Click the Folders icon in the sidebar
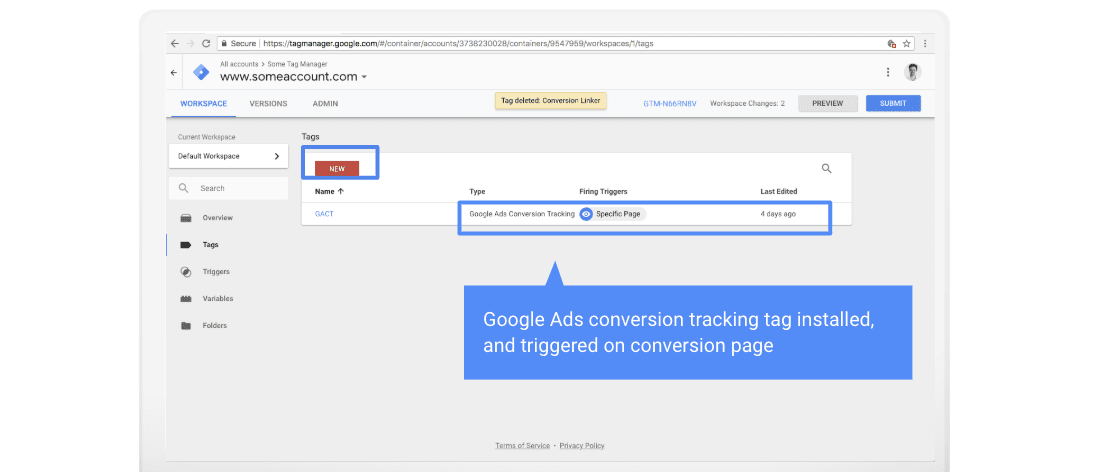The width and height of the screenshot is (1114, 472). pos(186,326)
